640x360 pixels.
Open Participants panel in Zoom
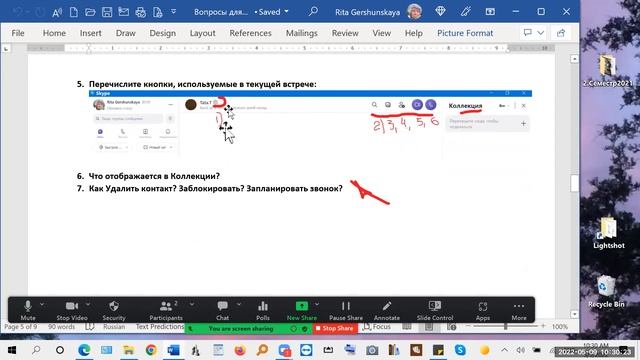click(x=166, y=310)
